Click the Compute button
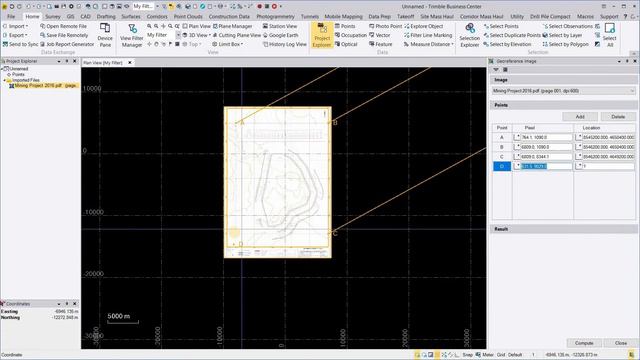The height and width of the screenshot is (360, 640). (x=584, y=343)
